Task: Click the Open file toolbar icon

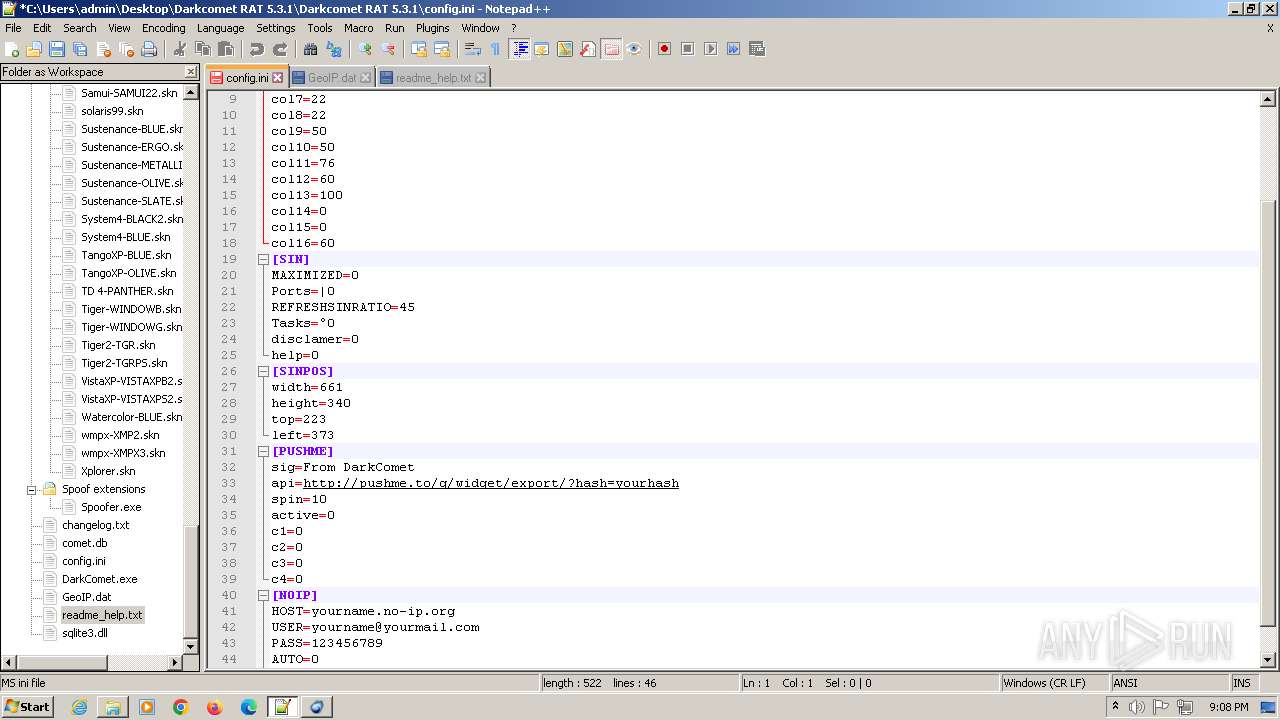Action: coord(34,49)
